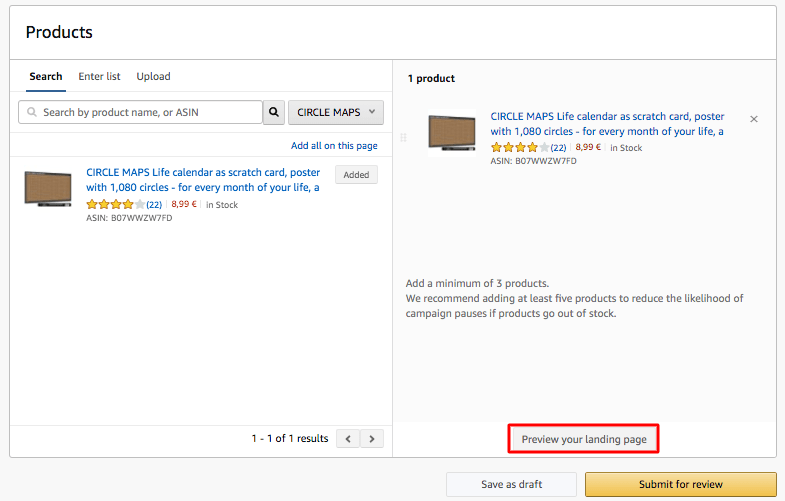
Task: Switch to the Enter list tab
Action: pos(99,77)
